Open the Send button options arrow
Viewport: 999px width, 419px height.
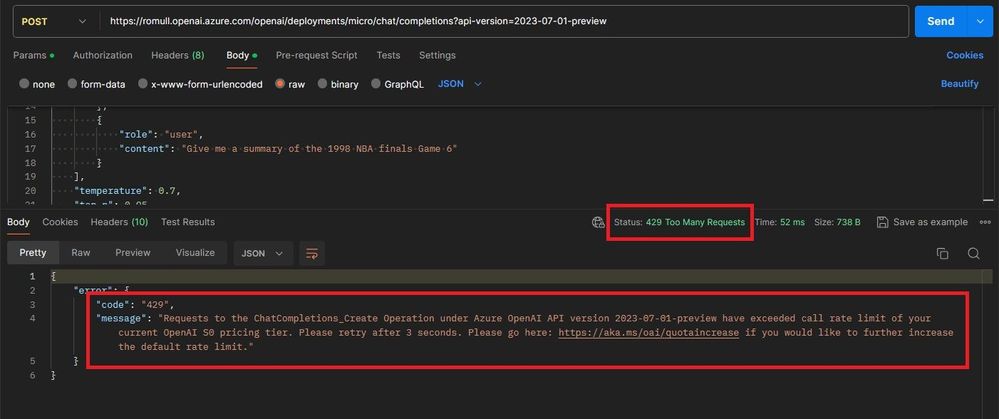981,21
